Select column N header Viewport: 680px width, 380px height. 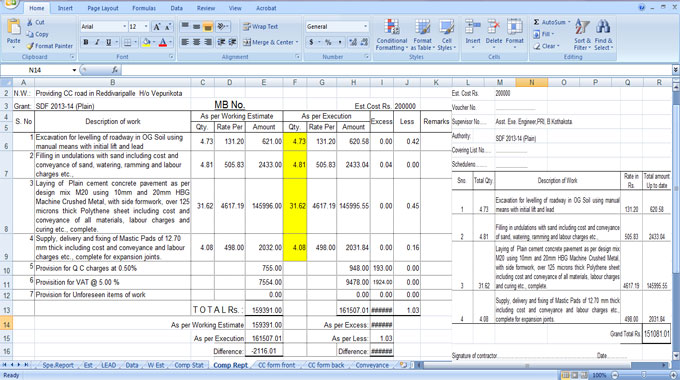532,82
